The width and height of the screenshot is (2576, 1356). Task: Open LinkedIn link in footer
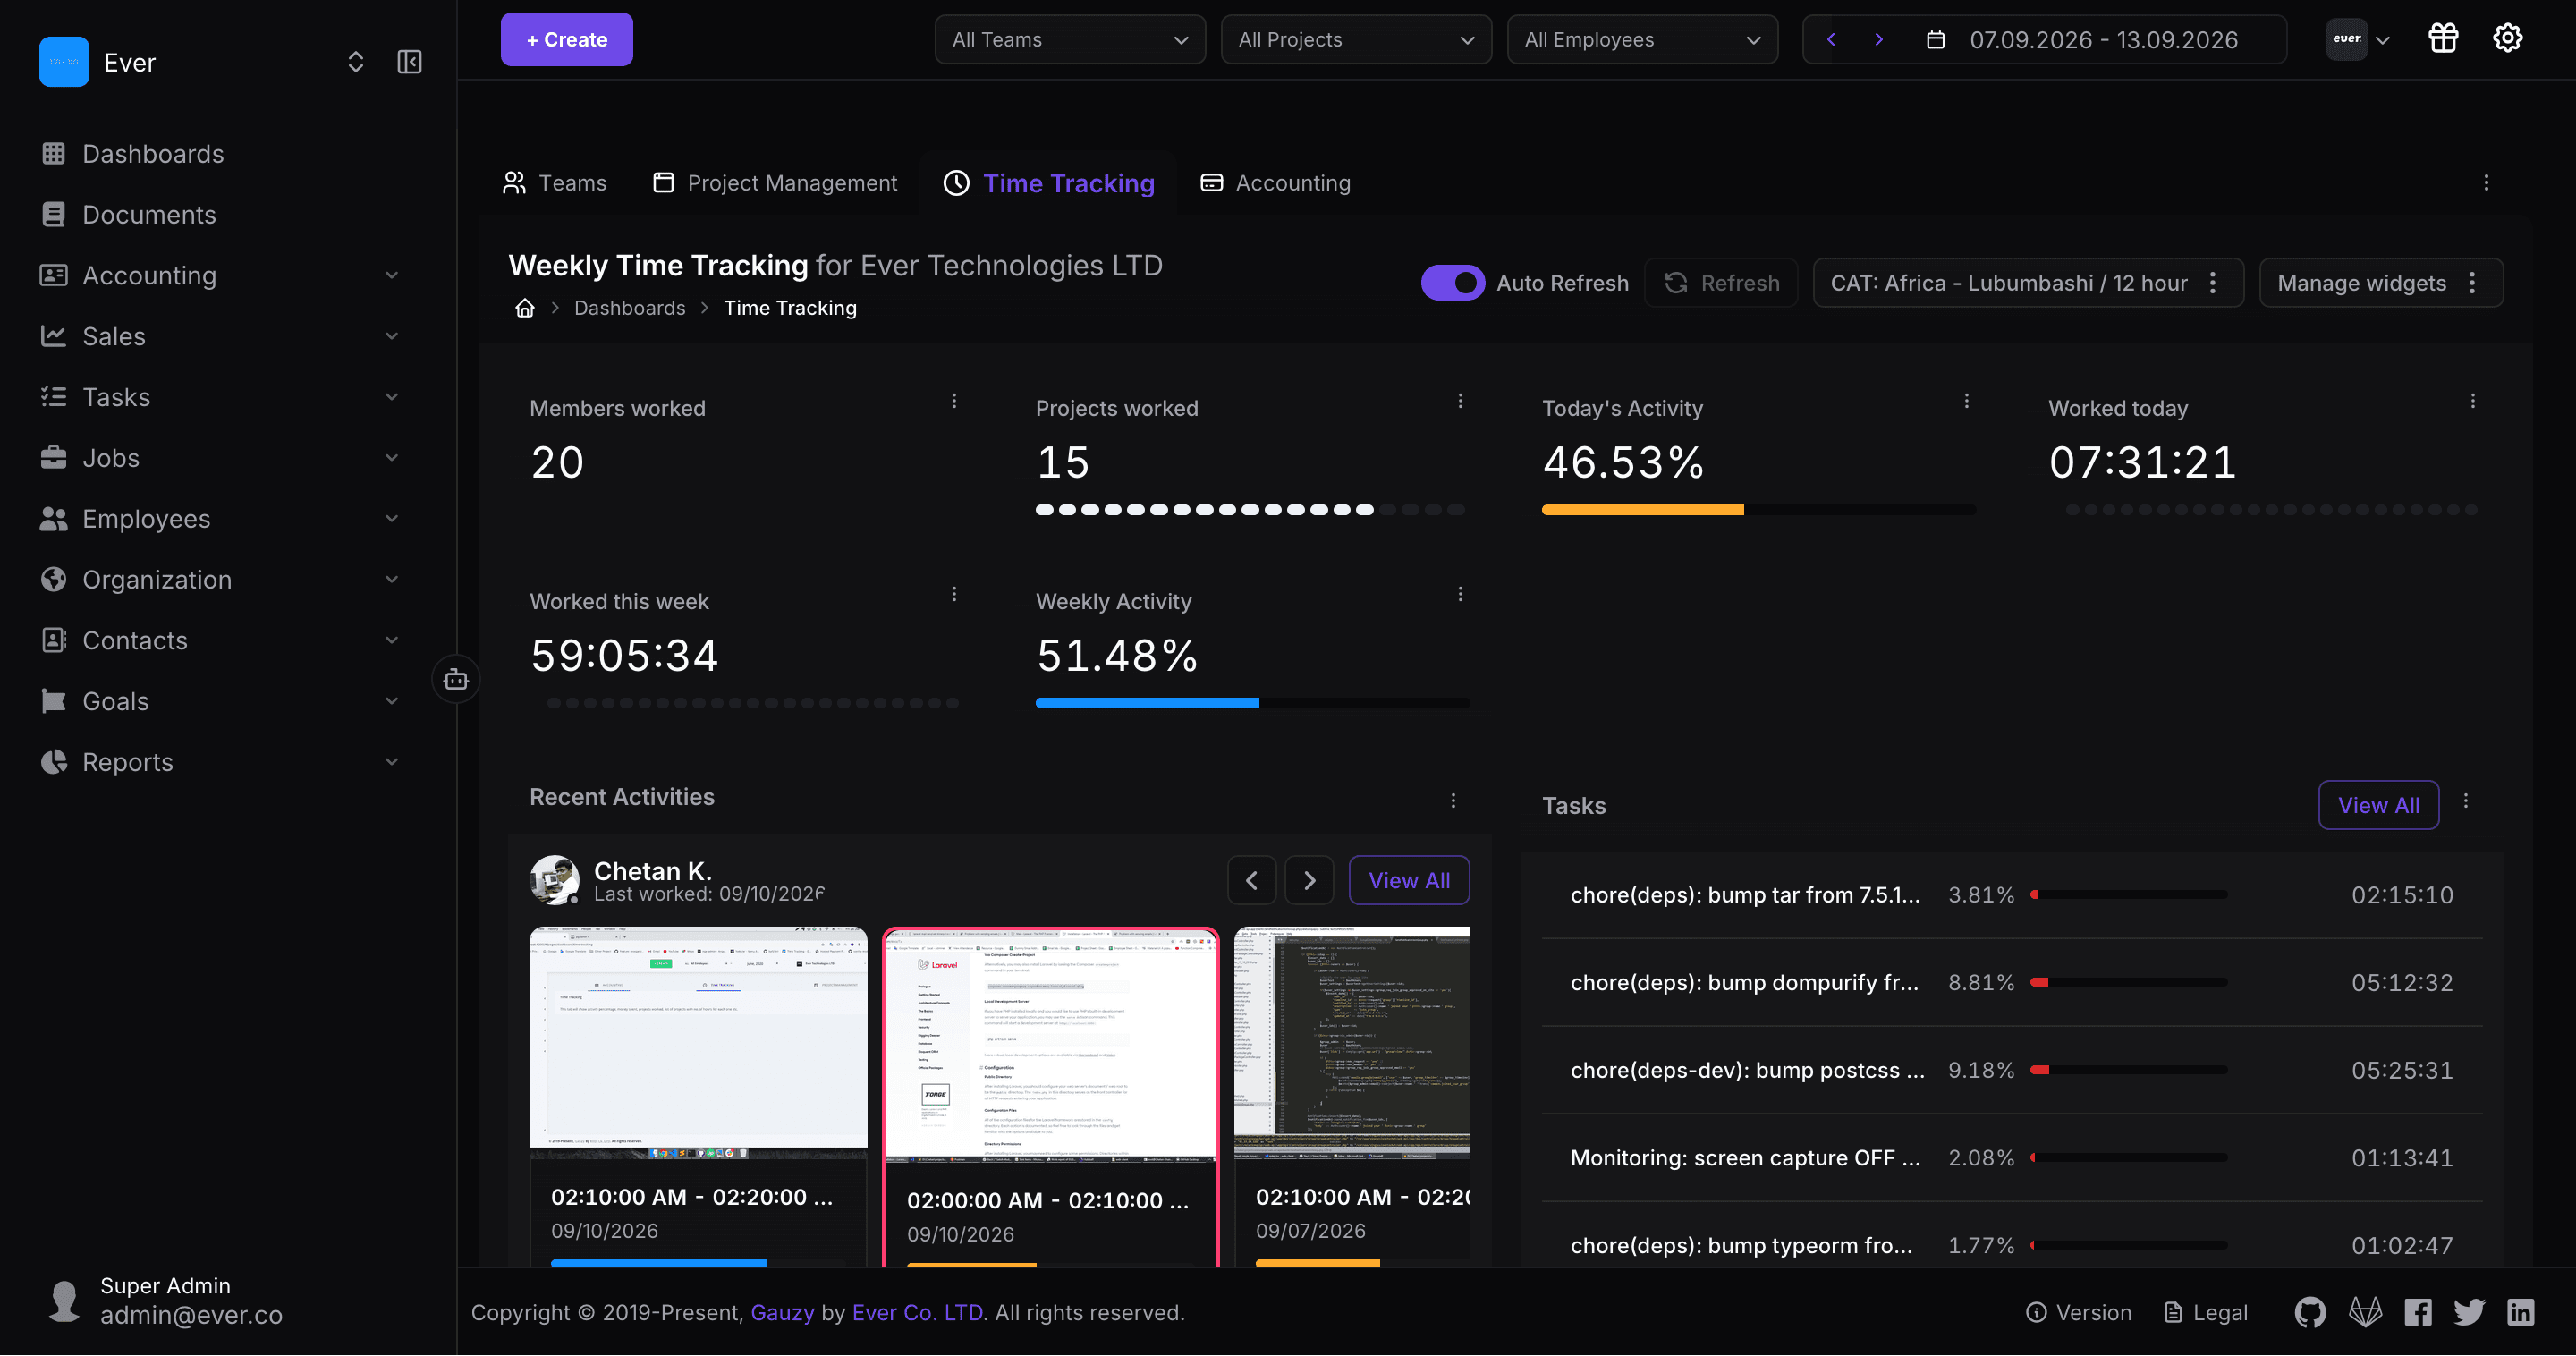(x=2521, y=1313)
